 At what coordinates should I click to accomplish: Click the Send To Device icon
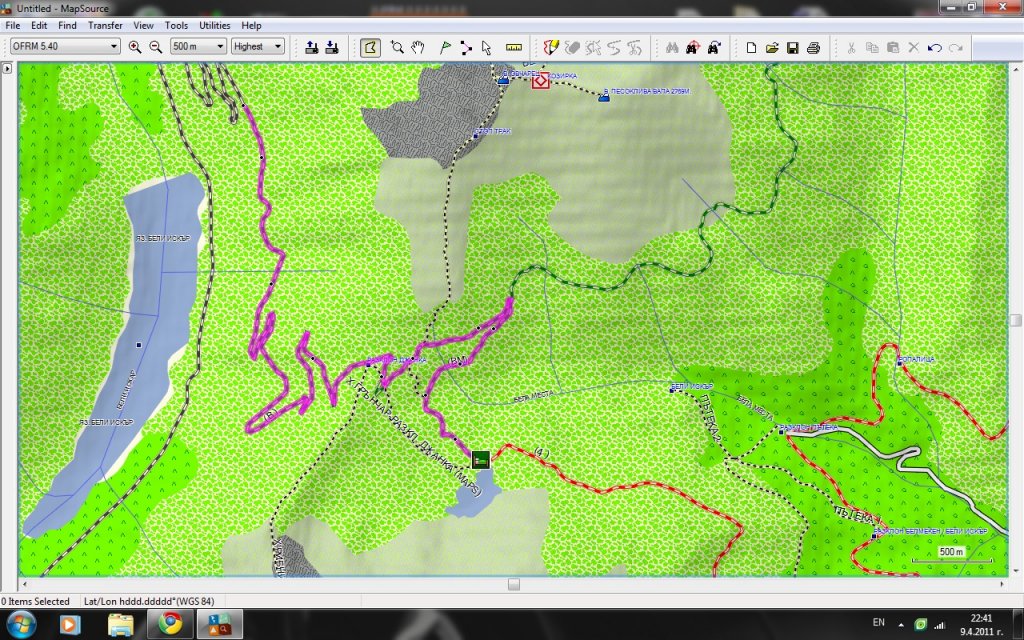tap(311, 47)
